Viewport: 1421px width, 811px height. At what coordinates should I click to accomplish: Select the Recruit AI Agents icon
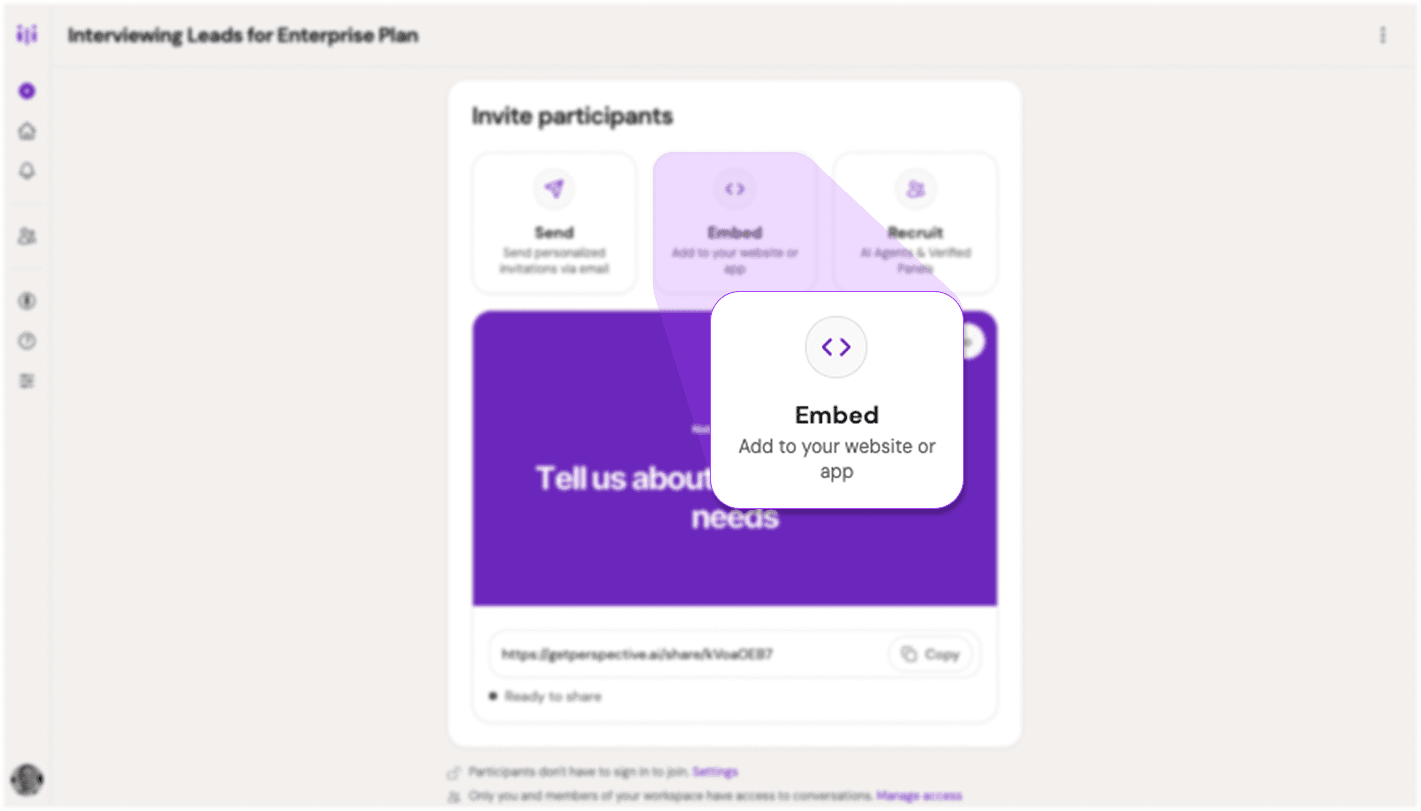914,189
